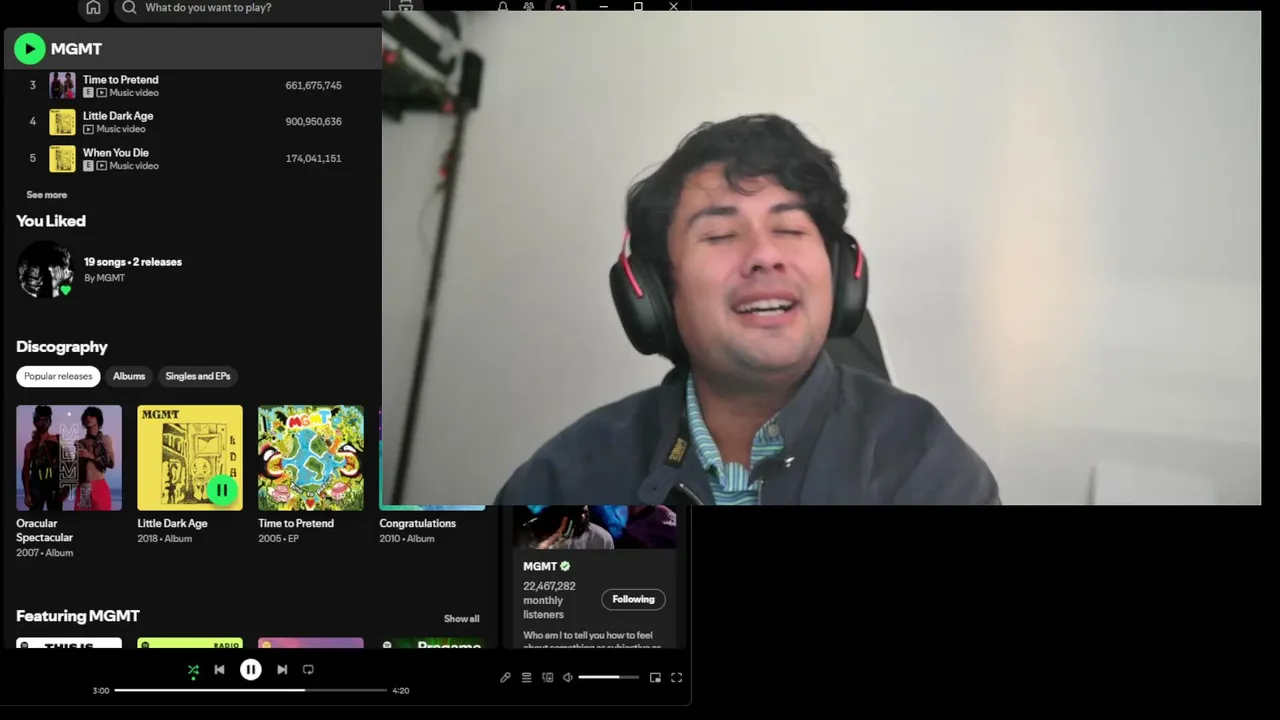Toggle the Following button for MGMT
Viewport: 1280px width, 720px height.
click(633, 599)
